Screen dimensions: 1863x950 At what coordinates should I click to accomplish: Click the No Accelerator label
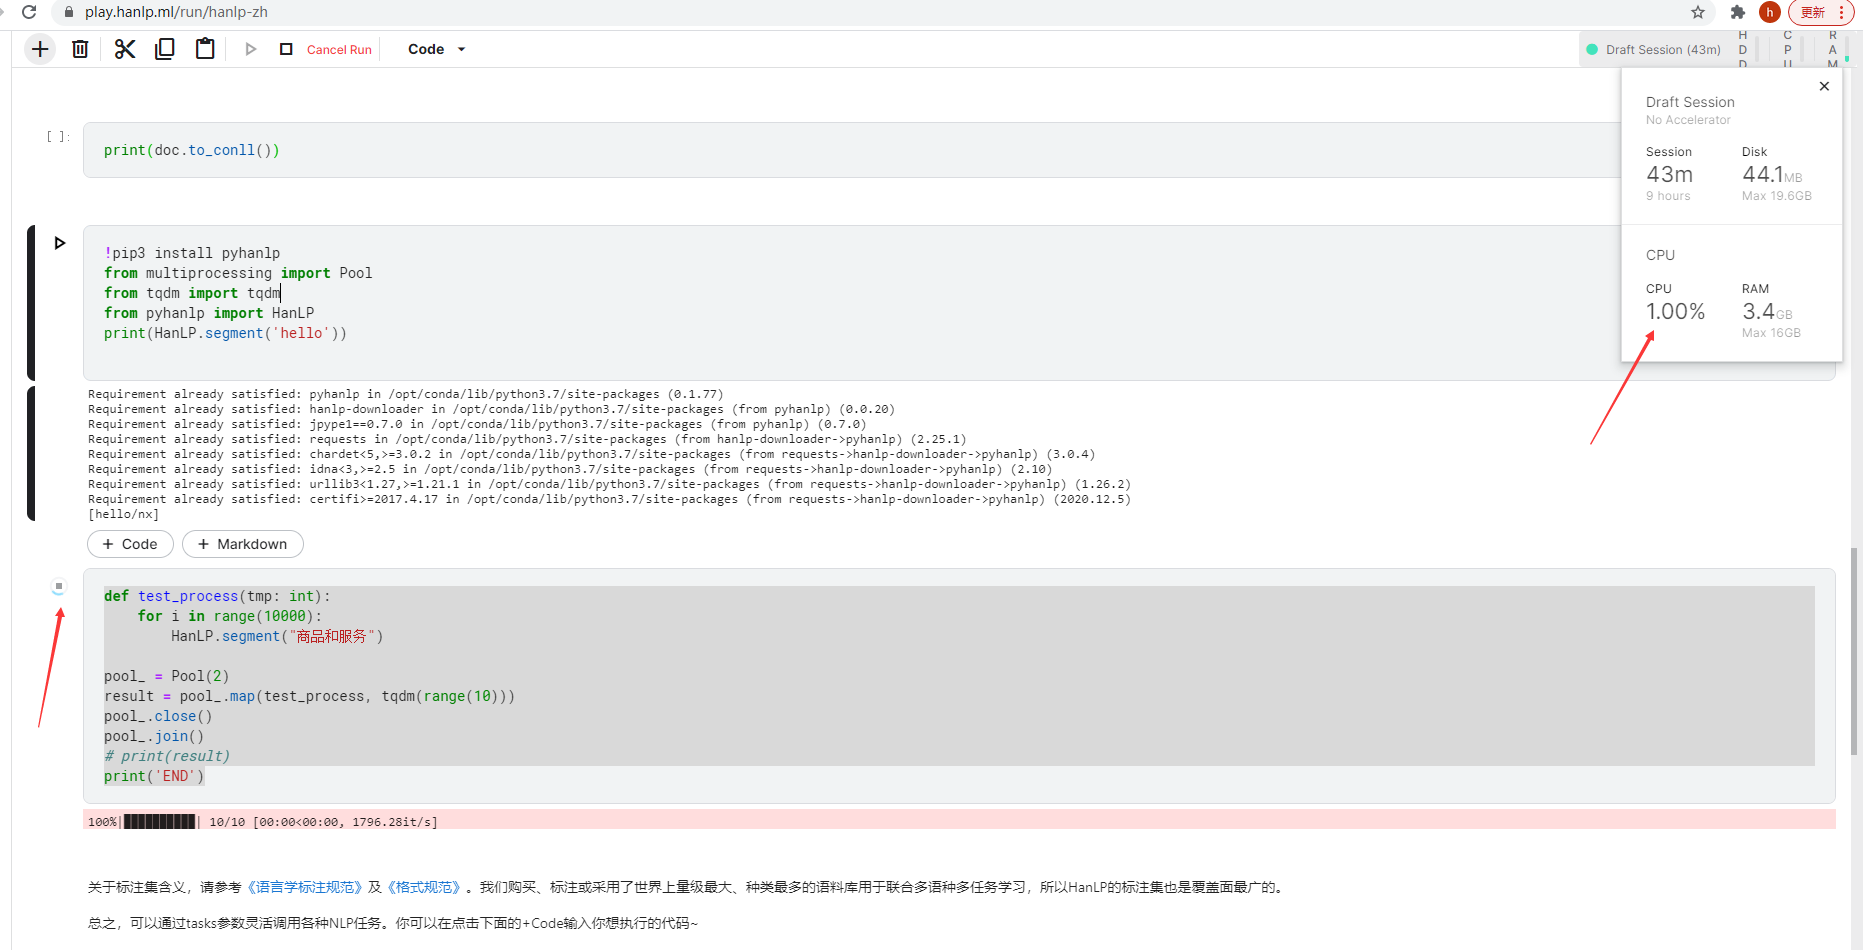[1688, 120]
